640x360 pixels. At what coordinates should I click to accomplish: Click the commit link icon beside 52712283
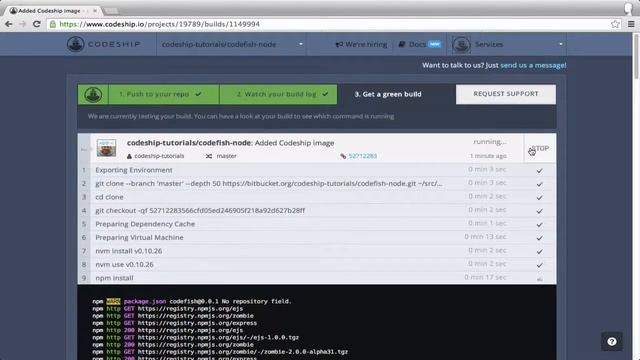pos(343,156)
